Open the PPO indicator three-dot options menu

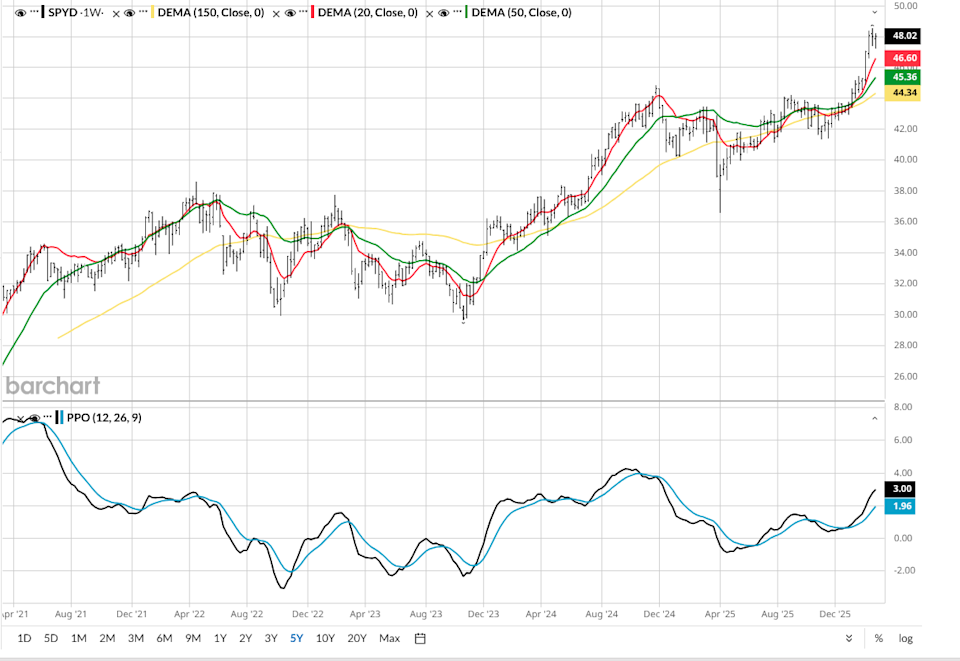tap(48, 418)
